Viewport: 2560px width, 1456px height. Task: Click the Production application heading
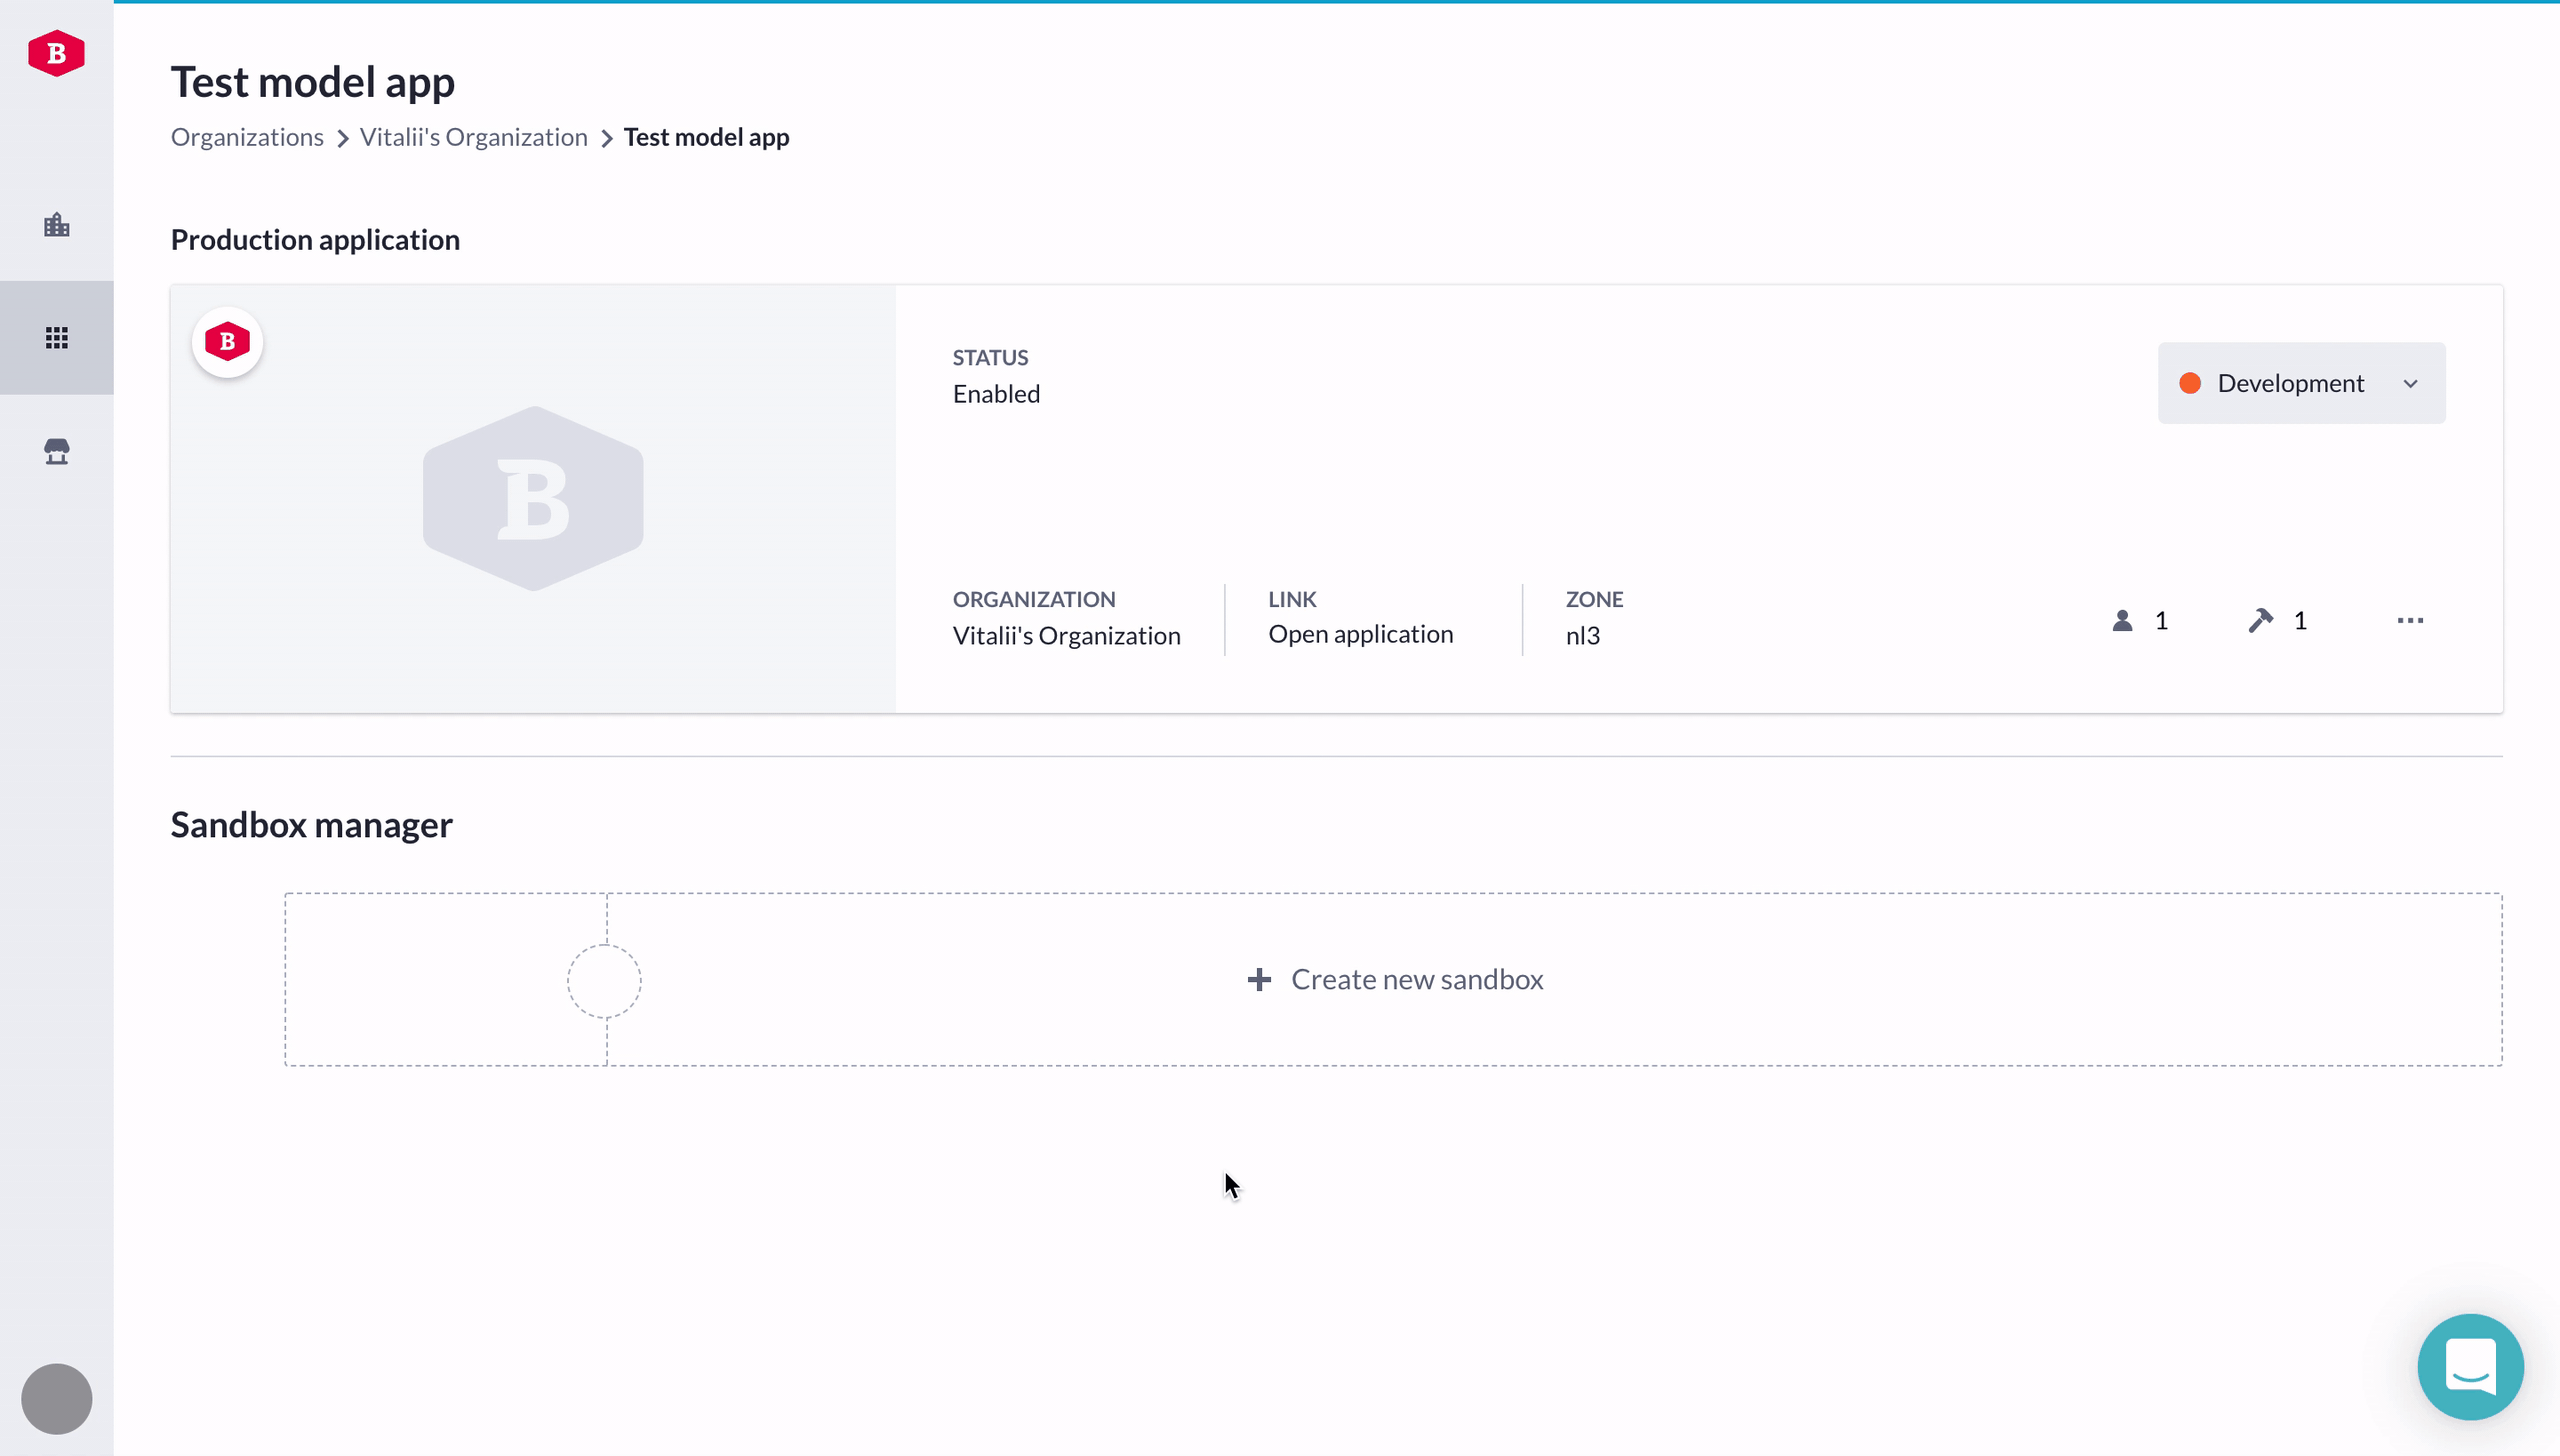[x=315, y=240]
